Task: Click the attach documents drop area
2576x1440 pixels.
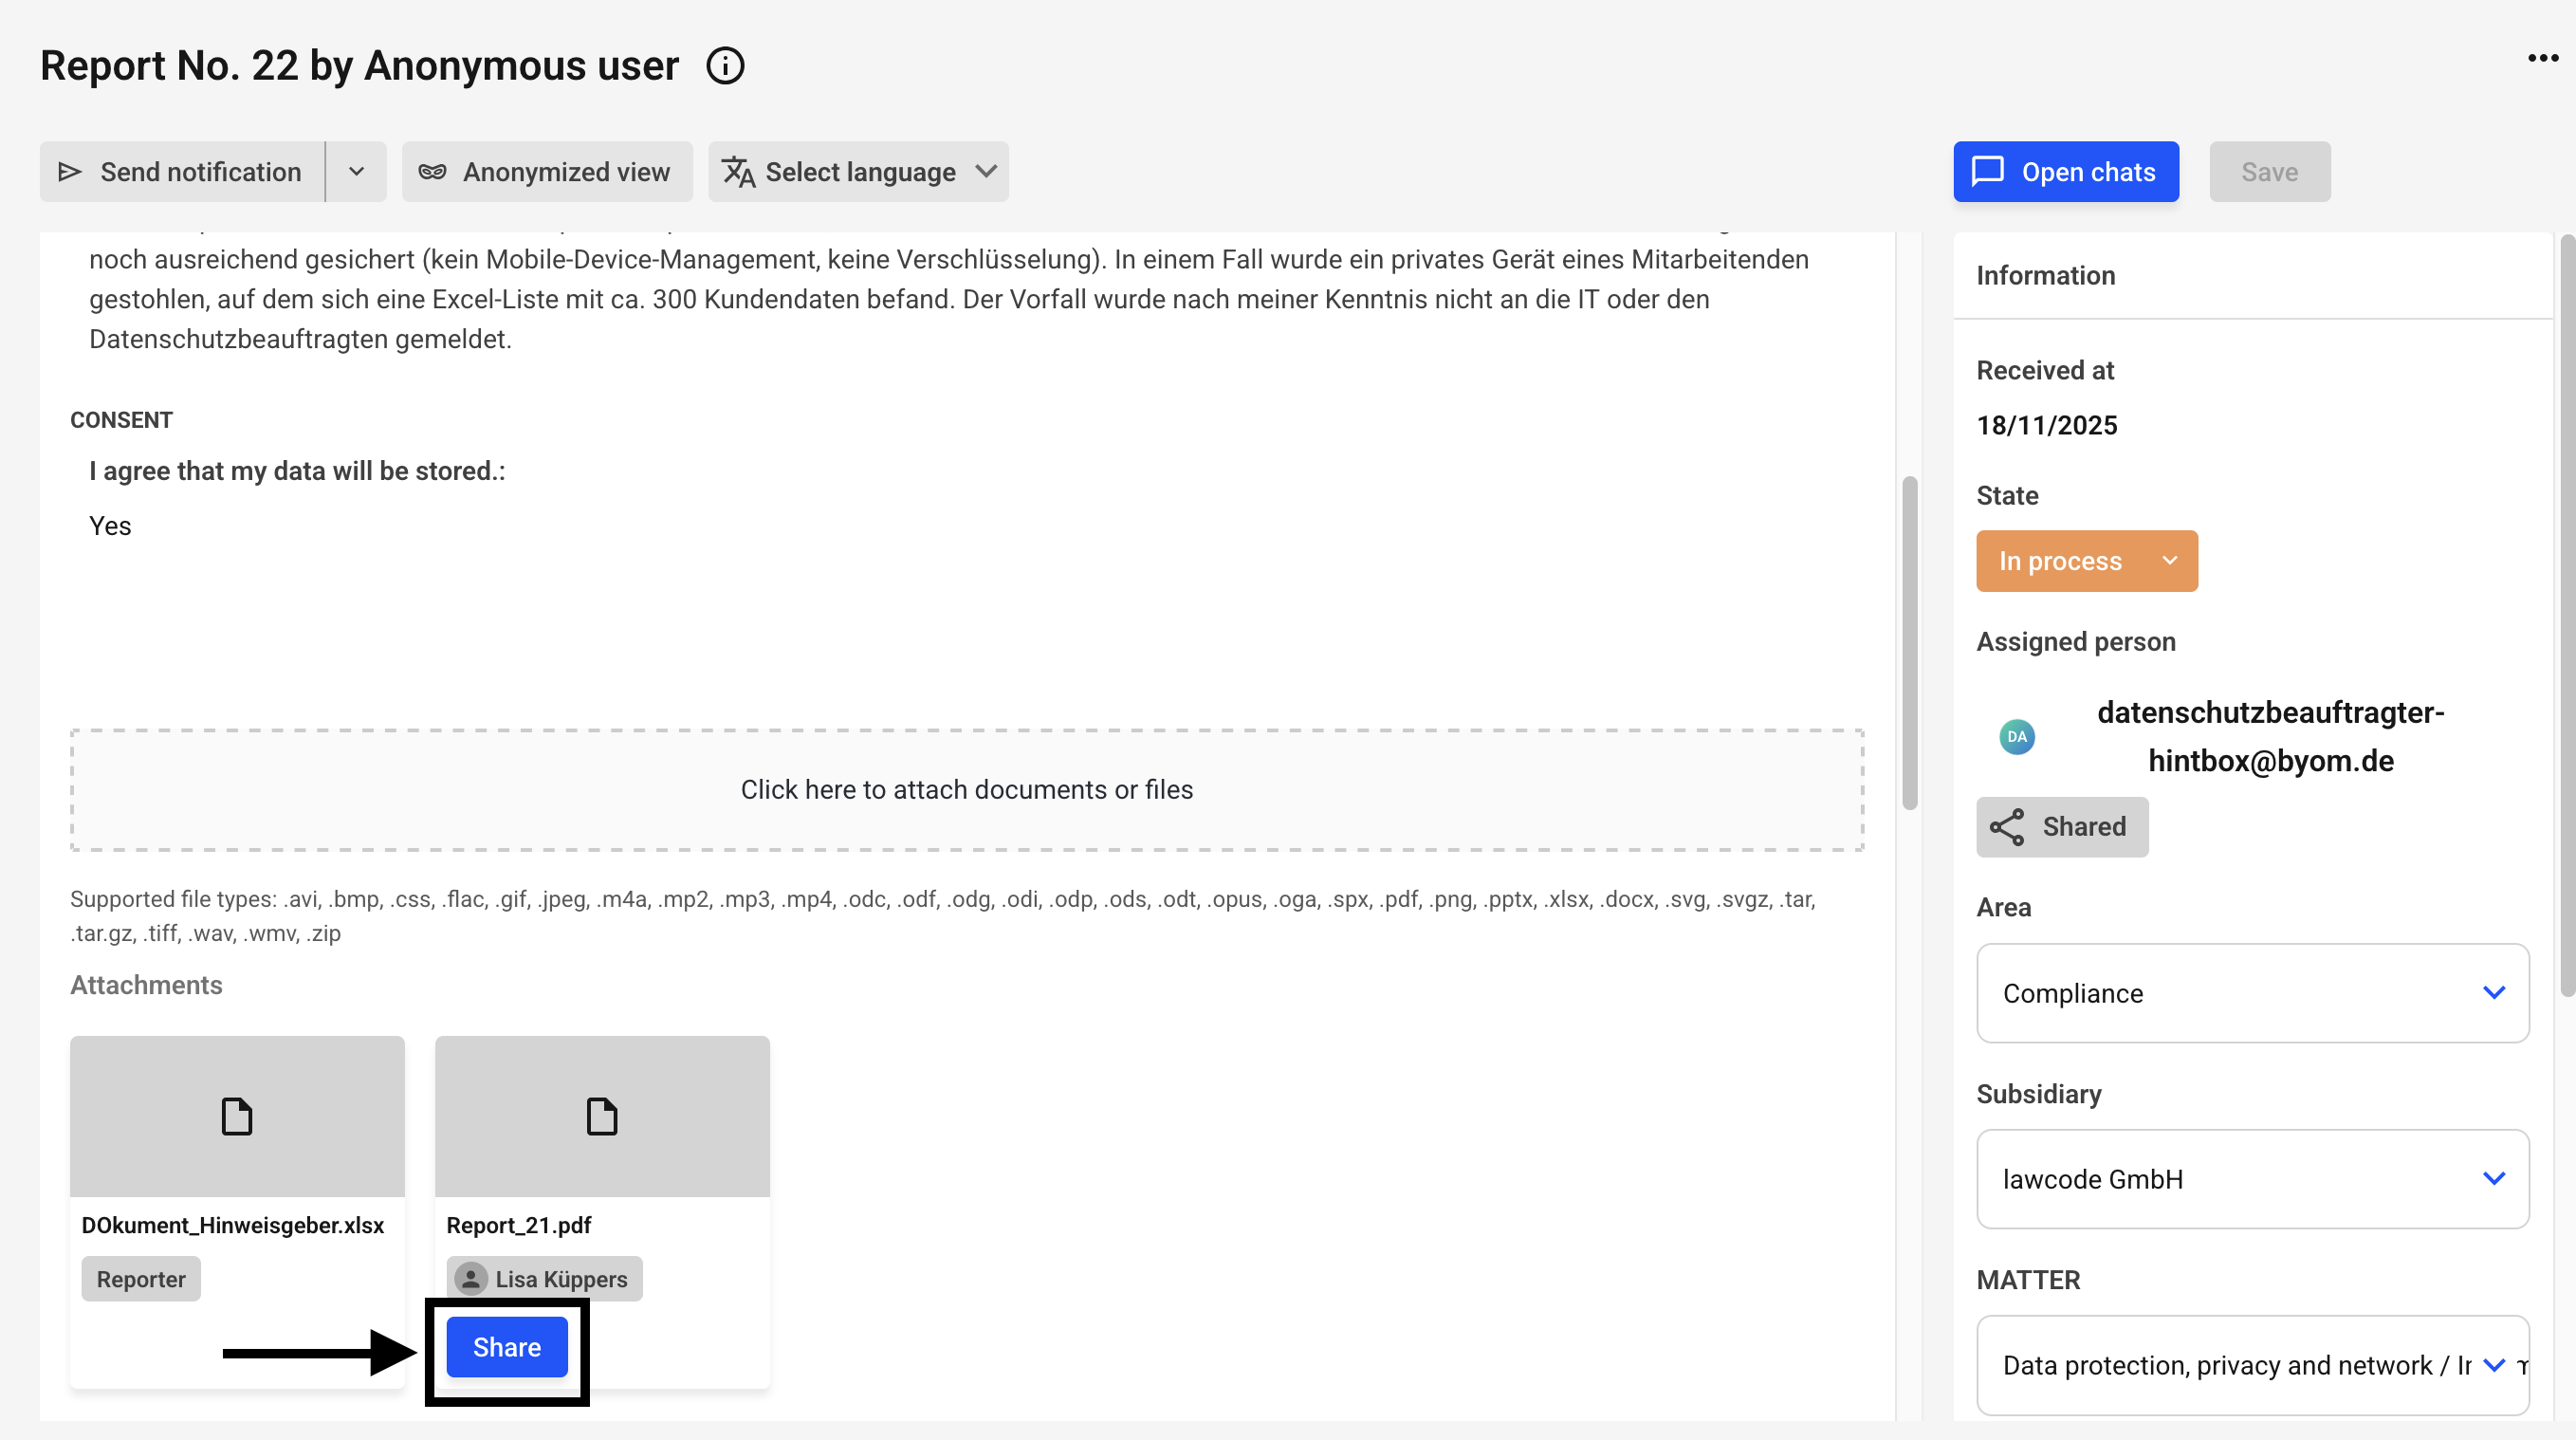Action: click(x=966, y=790)
